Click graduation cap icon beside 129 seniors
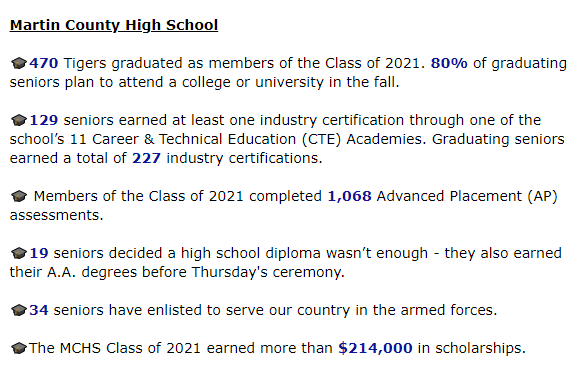 click(x=19, y=120)
